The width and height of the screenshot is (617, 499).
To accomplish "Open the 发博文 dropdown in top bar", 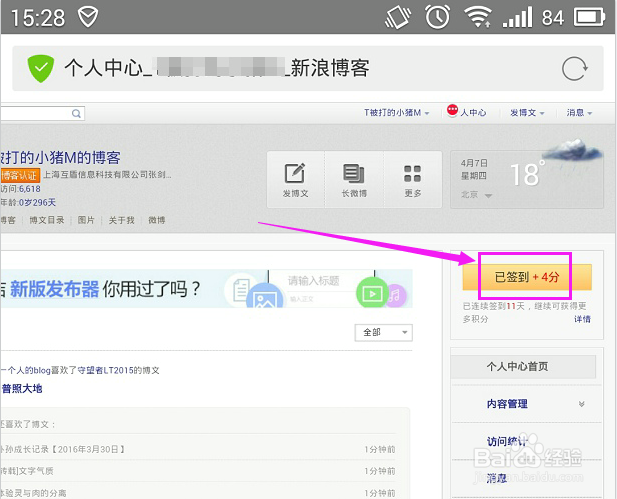I will tap(527, 113).
